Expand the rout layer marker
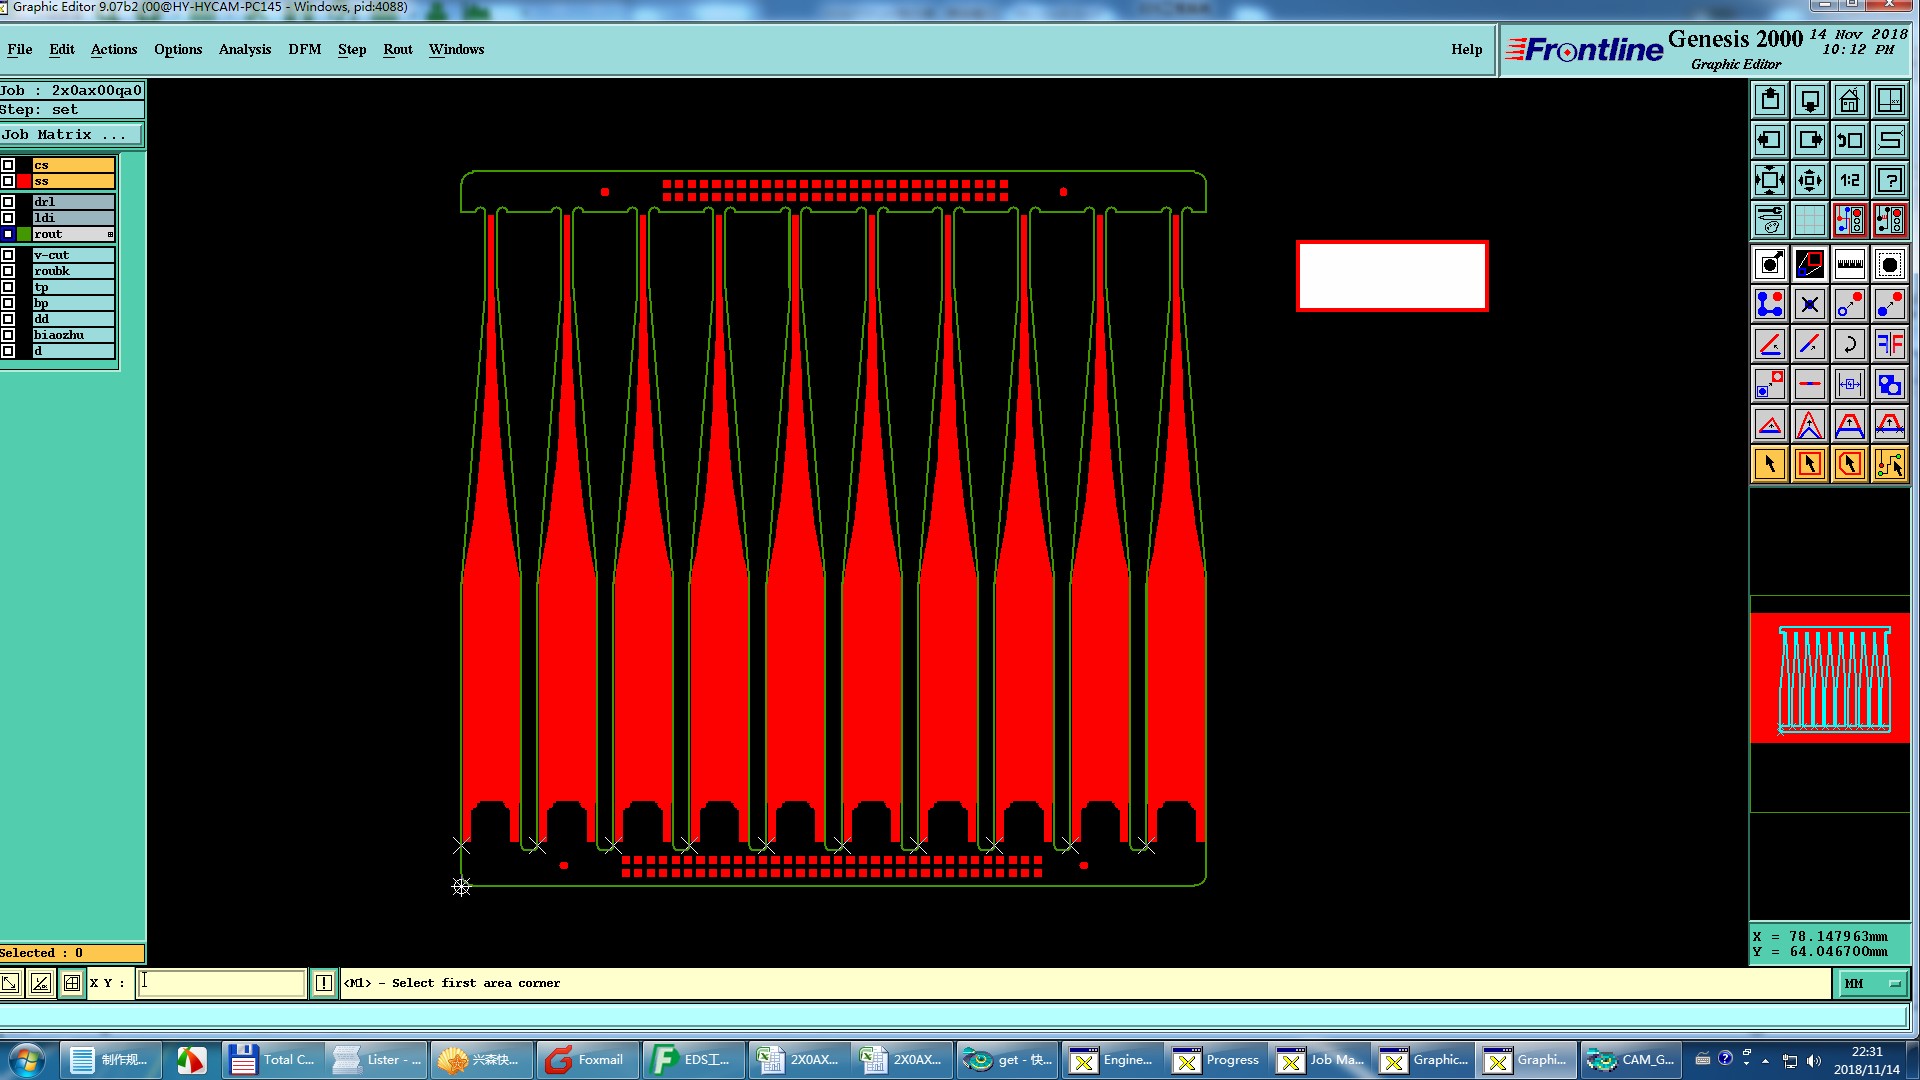1920x1080 pixels. click(110, 234)
